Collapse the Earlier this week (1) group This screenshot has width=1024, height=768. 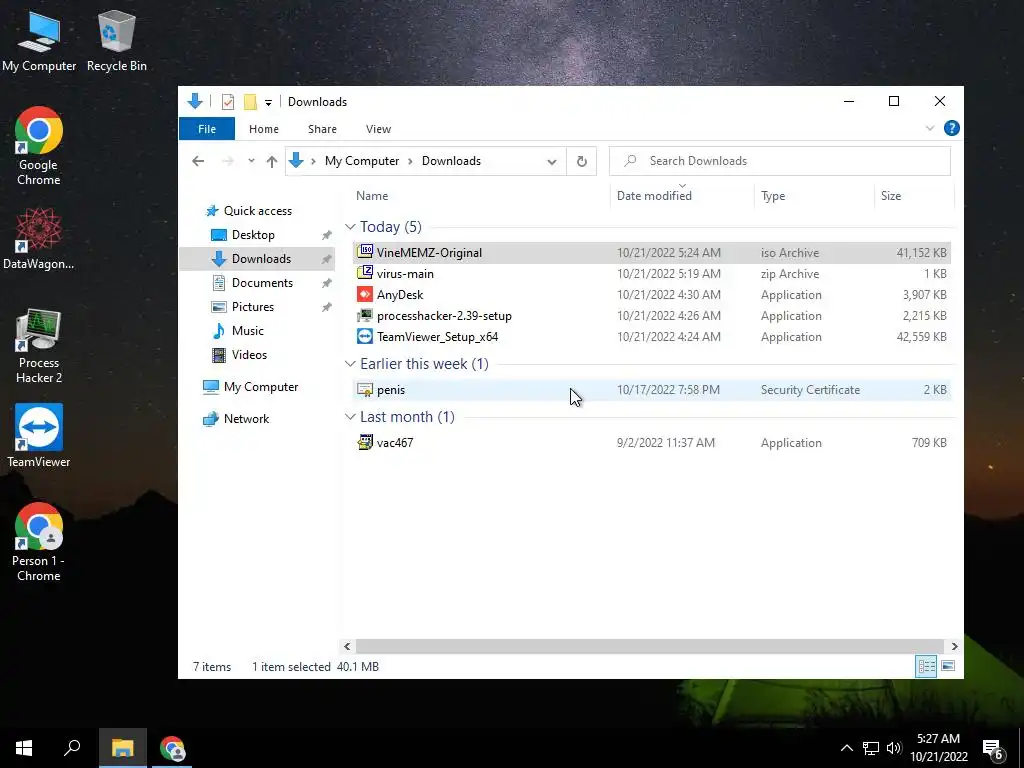click(x=351, y=364)
